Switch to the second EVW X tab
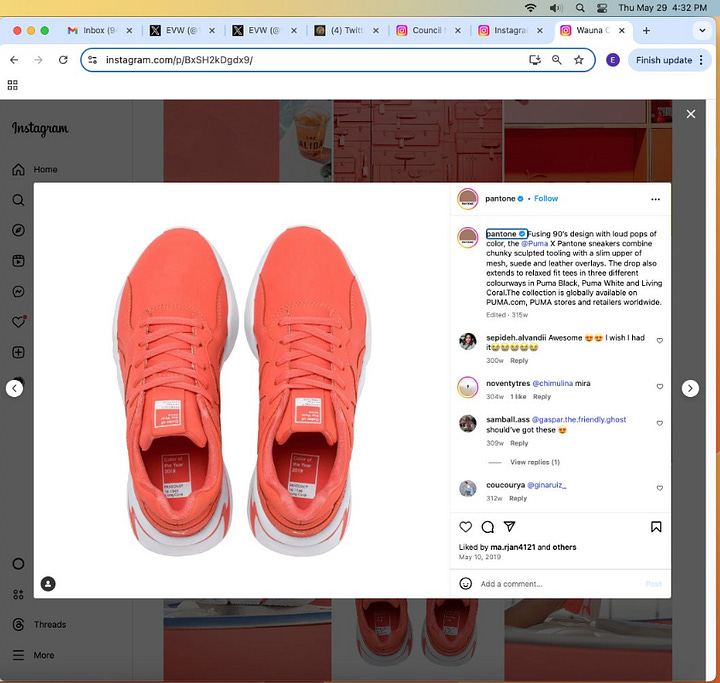This screenshot has width=720, height=683. click(x=265, y=30)
